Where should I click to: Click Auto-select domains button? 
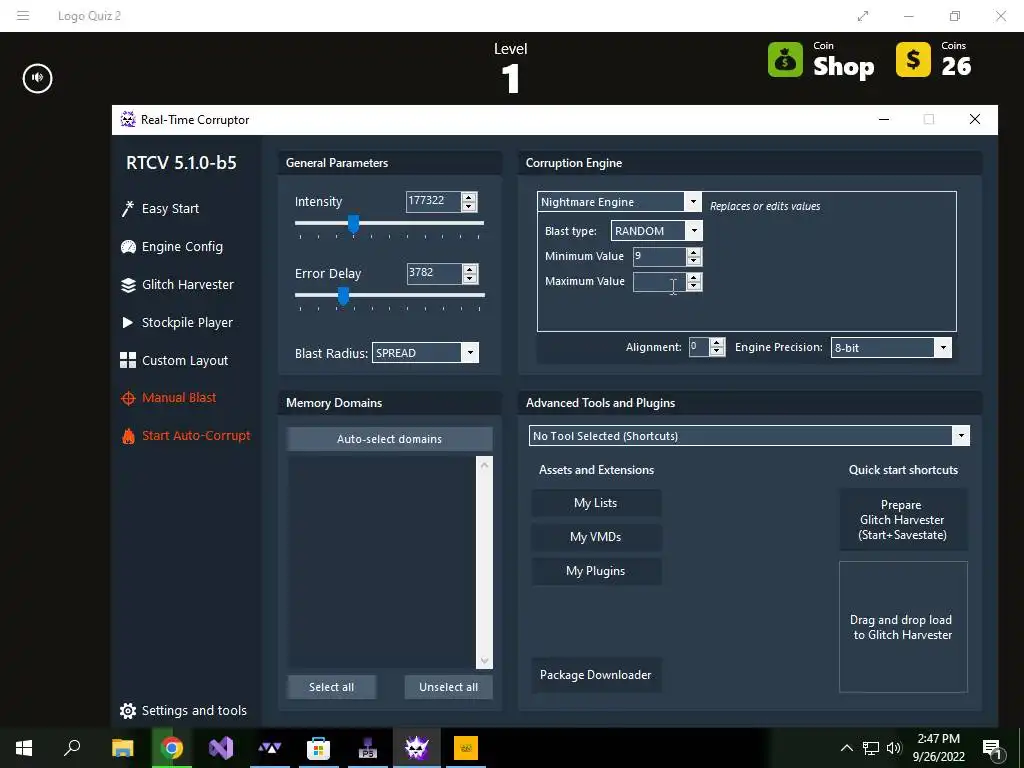(389, 439)
